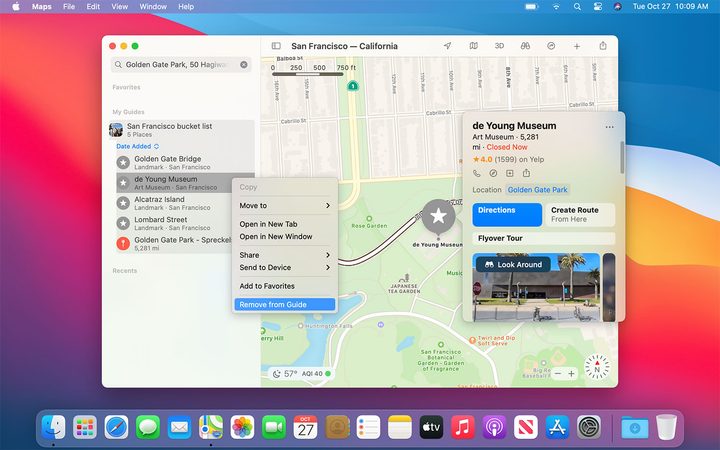This screenshot has width=720, height=450.
Task: Click the website compass icon on place card
Action: point(493,173)
